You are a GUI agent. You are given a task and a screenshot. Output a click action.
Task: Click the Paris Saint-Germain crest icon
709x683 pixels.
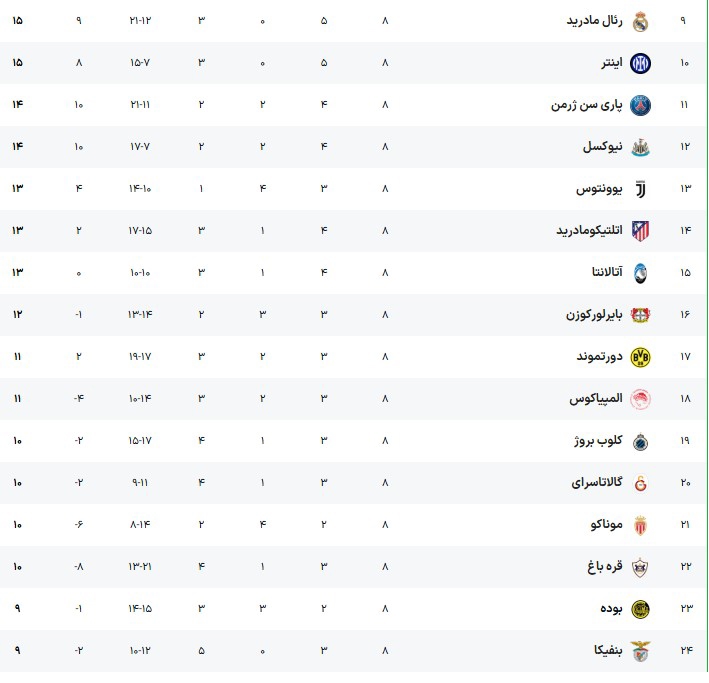[641, 105]
